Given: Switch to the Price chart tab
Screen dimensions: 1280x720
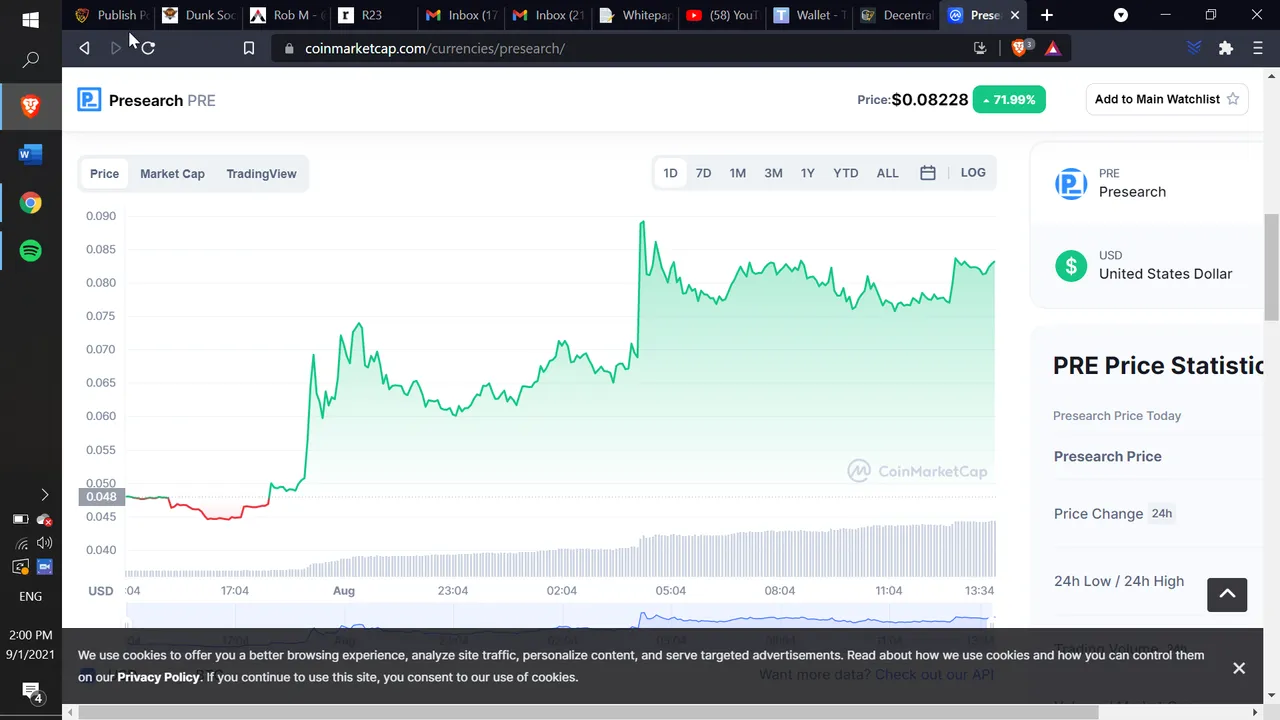Looking at the screenshot, I should (x=104, y=173).
